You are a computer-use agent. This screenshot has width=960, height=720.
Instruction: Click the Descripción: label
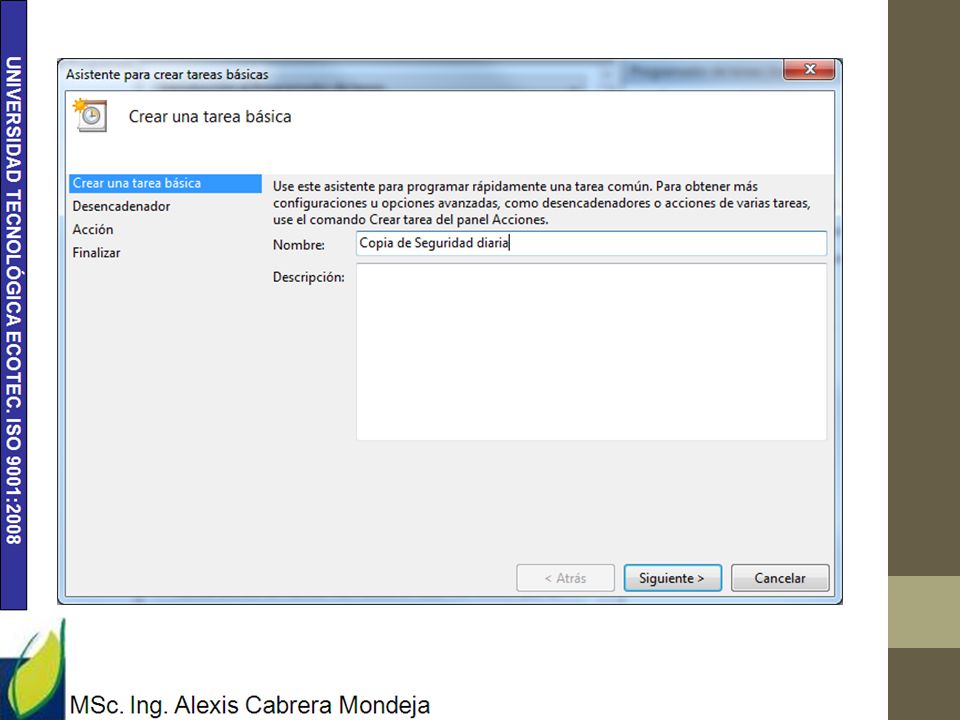[309, 277]
